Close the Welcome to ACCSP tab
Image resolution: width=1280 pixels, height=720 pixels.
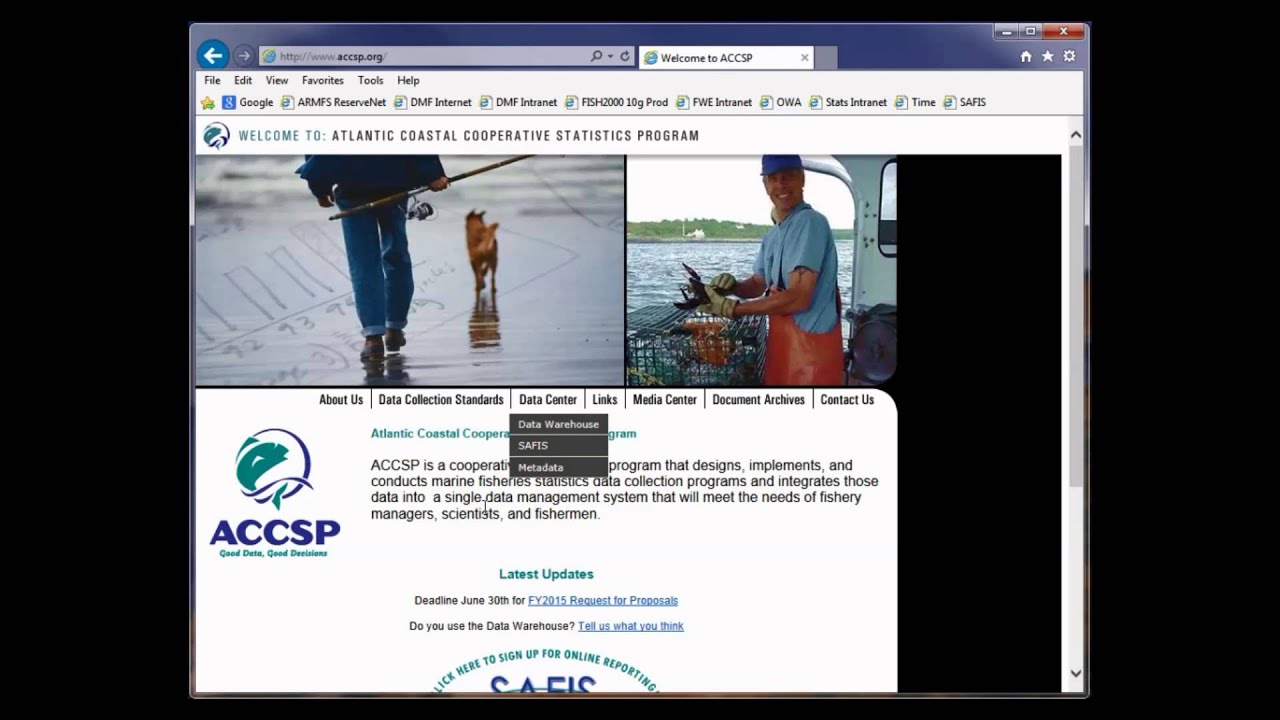[804, 57]
